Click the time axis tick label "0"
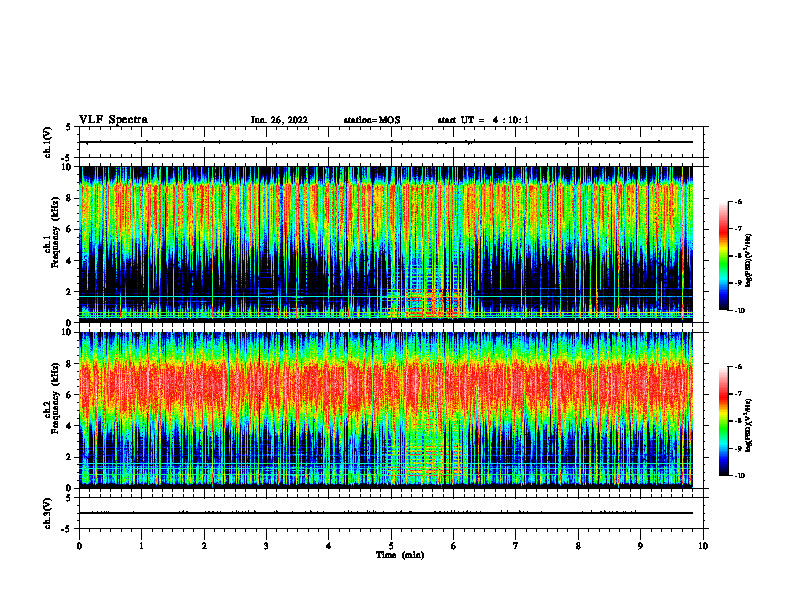 [79, 546]
